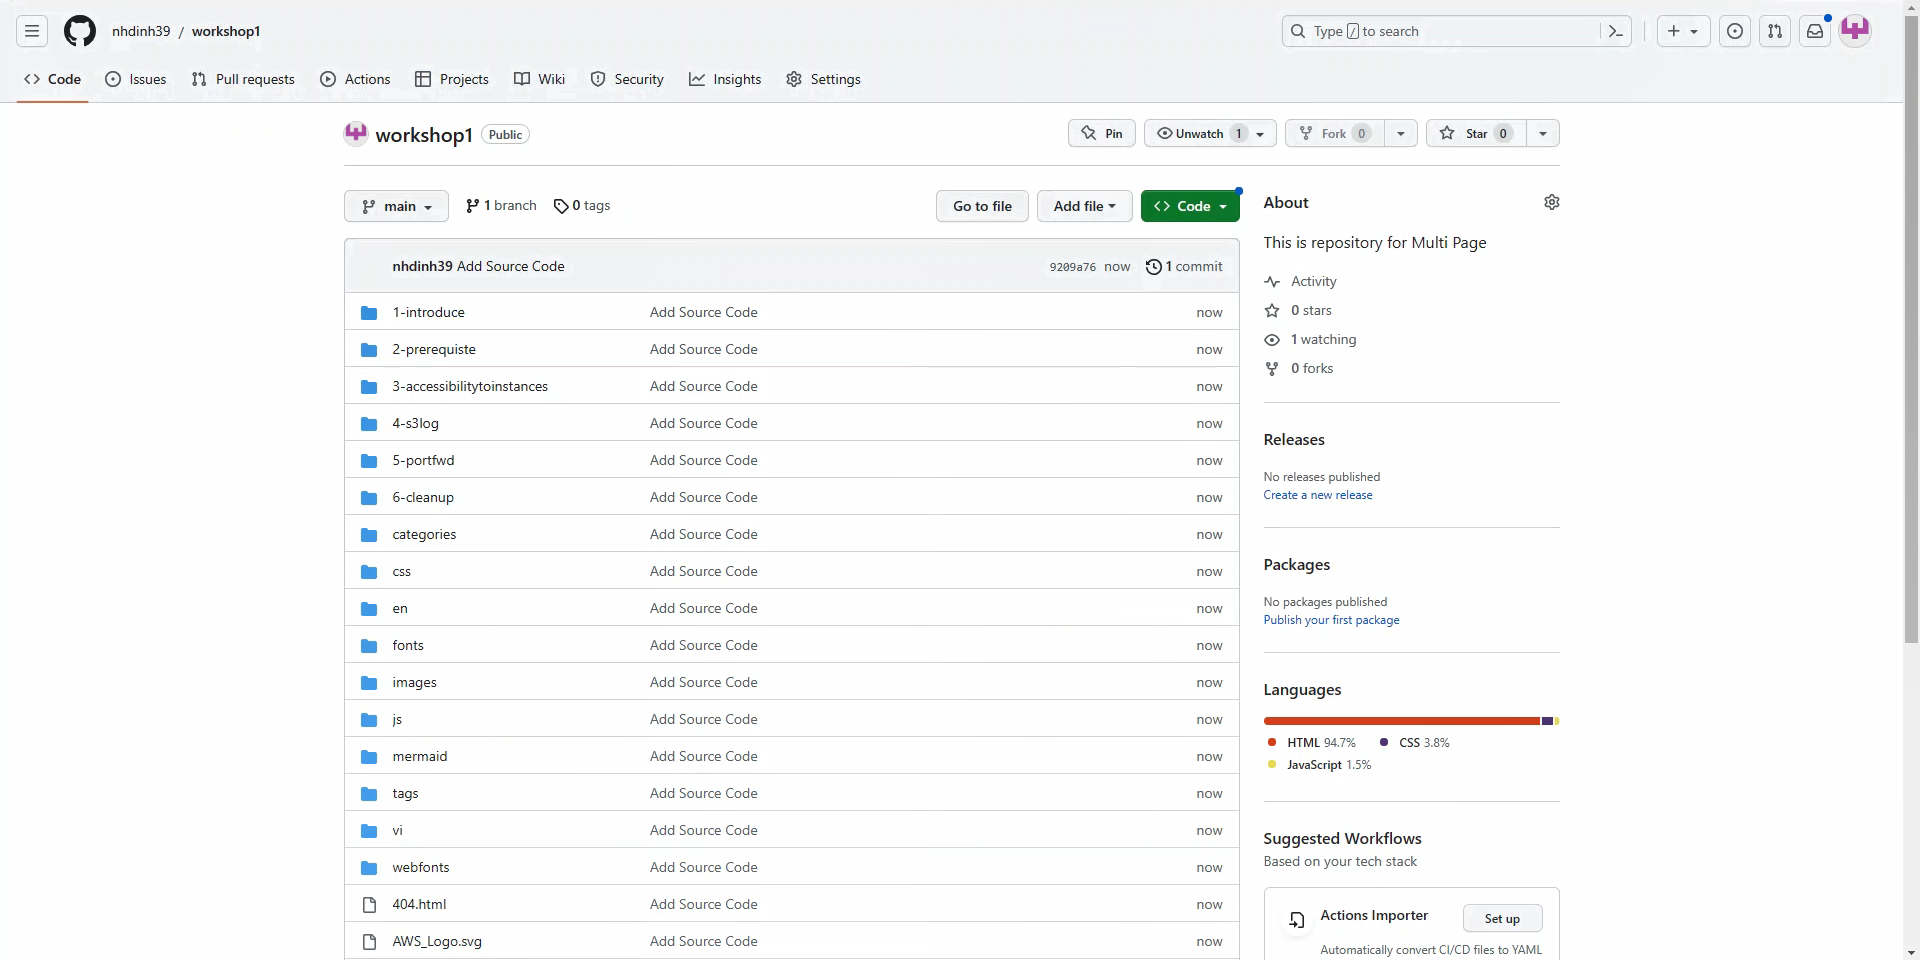Expand the green Code dropdown
The height and width of the screenshot is (960, 1920).
click(x=1190, y=206)
